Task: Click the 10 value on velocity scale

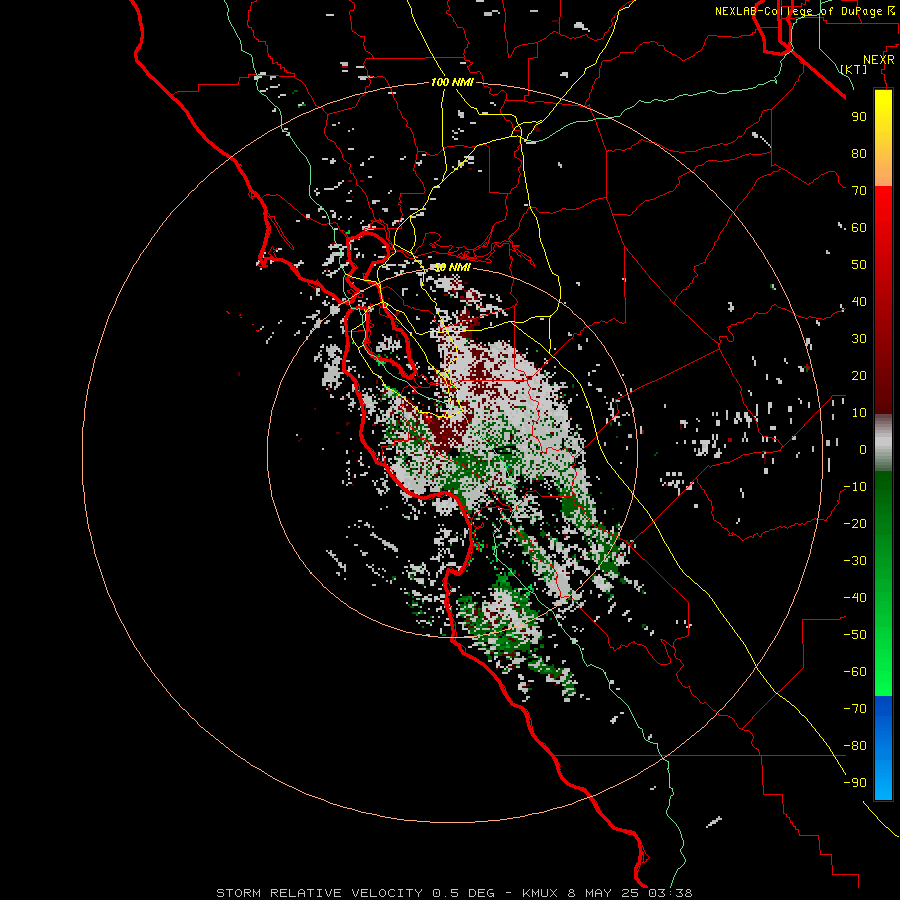Action: (859, 413)
